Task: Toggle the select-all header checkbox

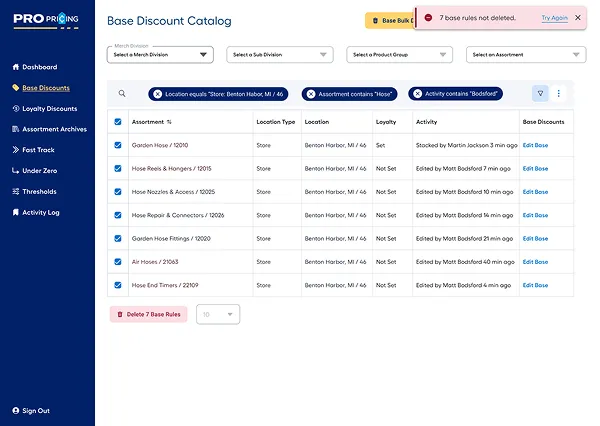Action: point(118,122)
